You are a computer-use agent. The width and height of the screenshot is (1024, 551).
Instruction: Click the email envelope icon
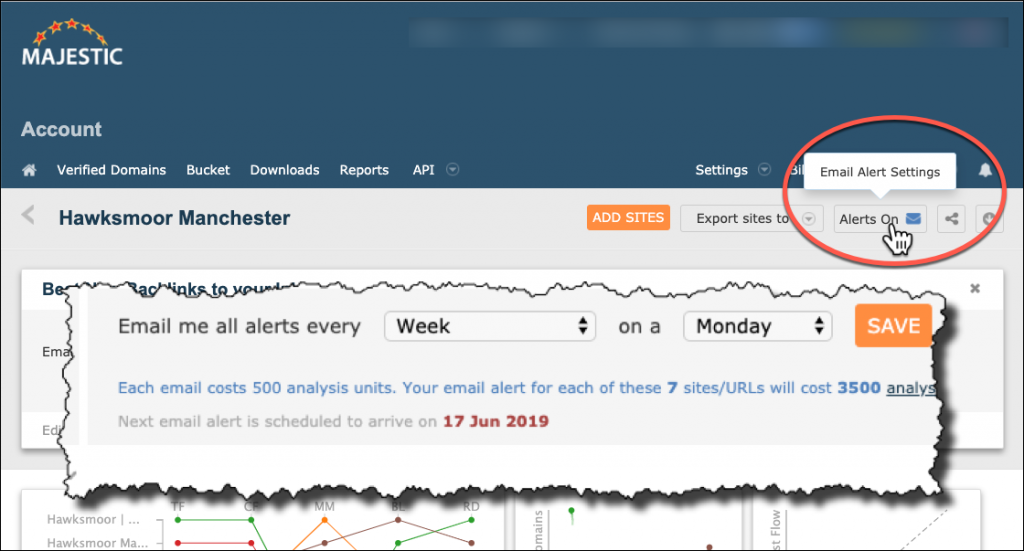[x=914, y=219]
